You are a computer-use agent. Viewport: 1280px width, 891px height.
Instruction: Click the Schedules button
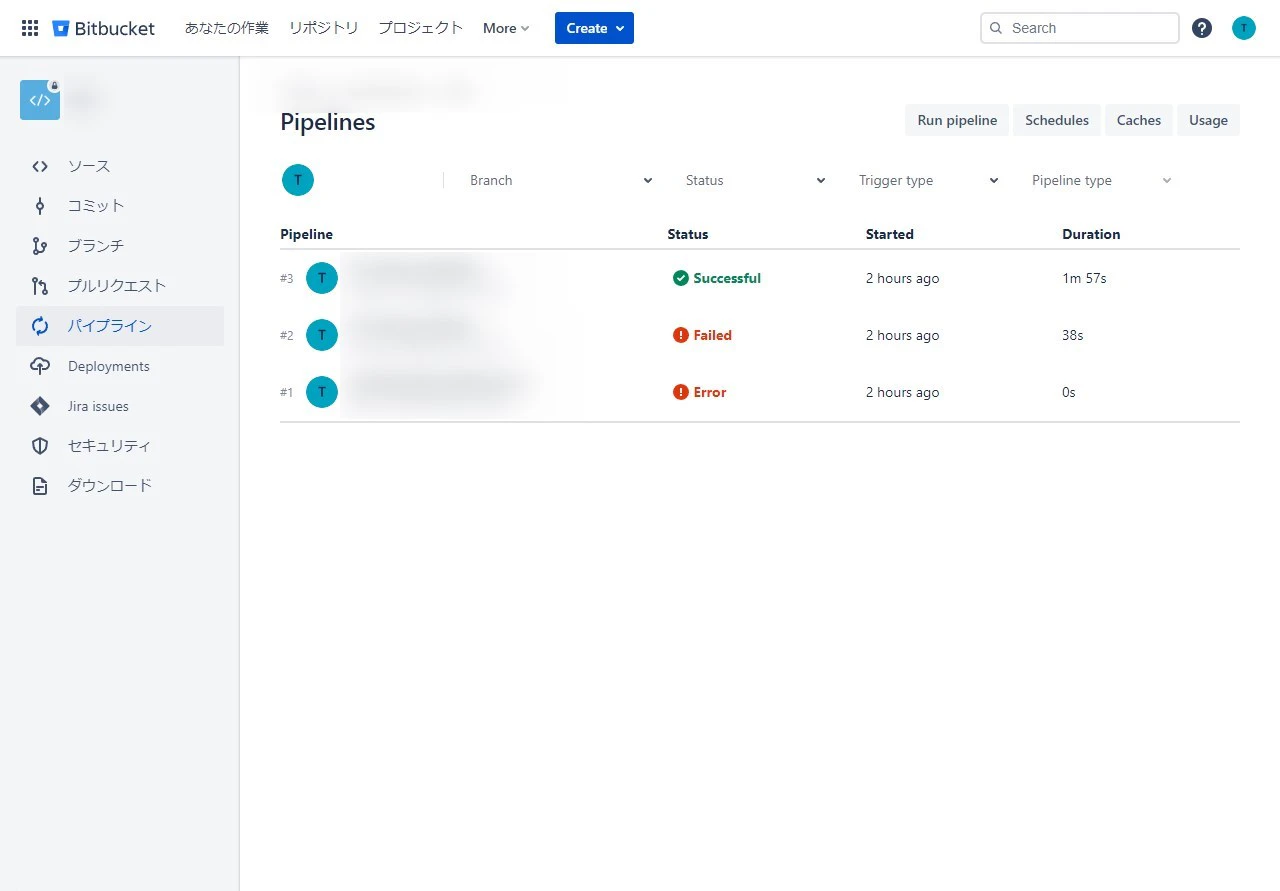(1057, 120)
